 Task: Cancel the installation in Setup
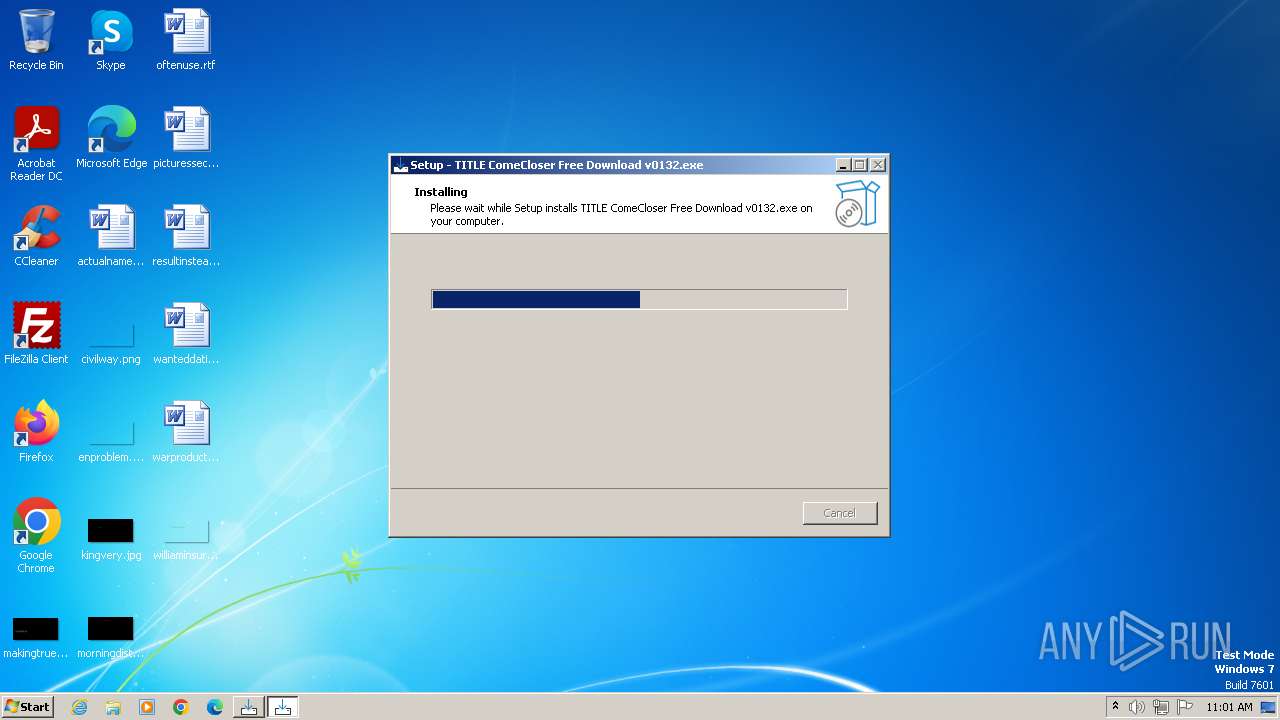(840, 513)
